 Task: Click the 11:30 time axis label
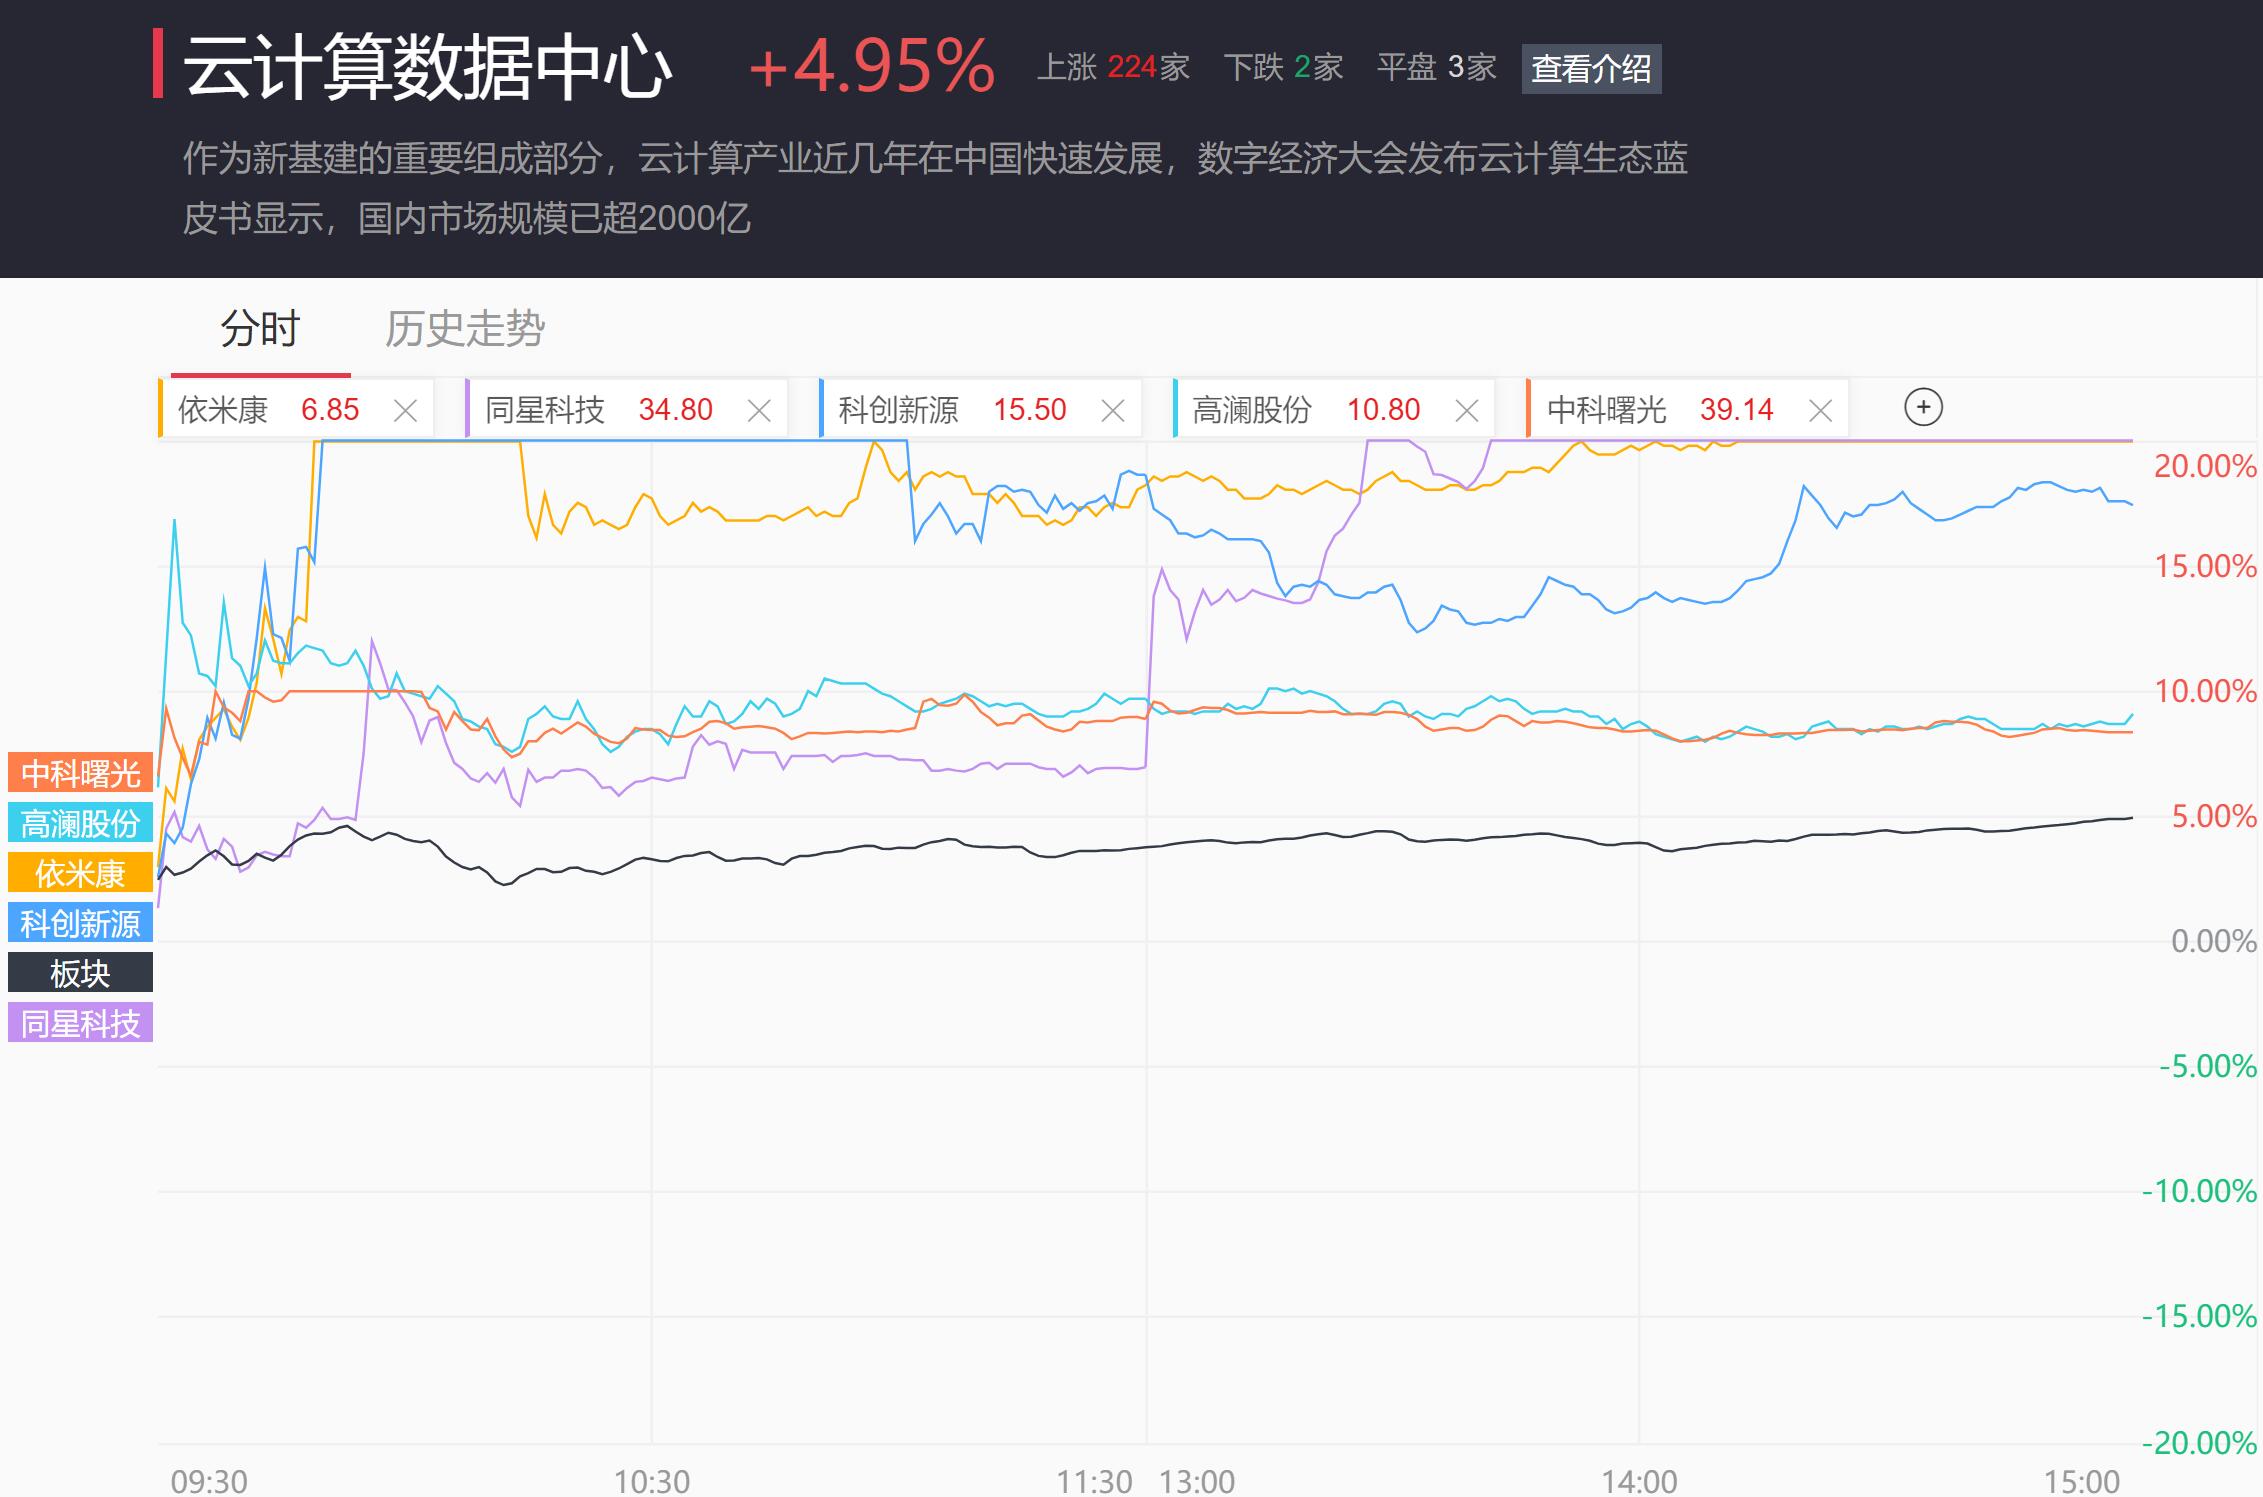click(1095, 1481)
